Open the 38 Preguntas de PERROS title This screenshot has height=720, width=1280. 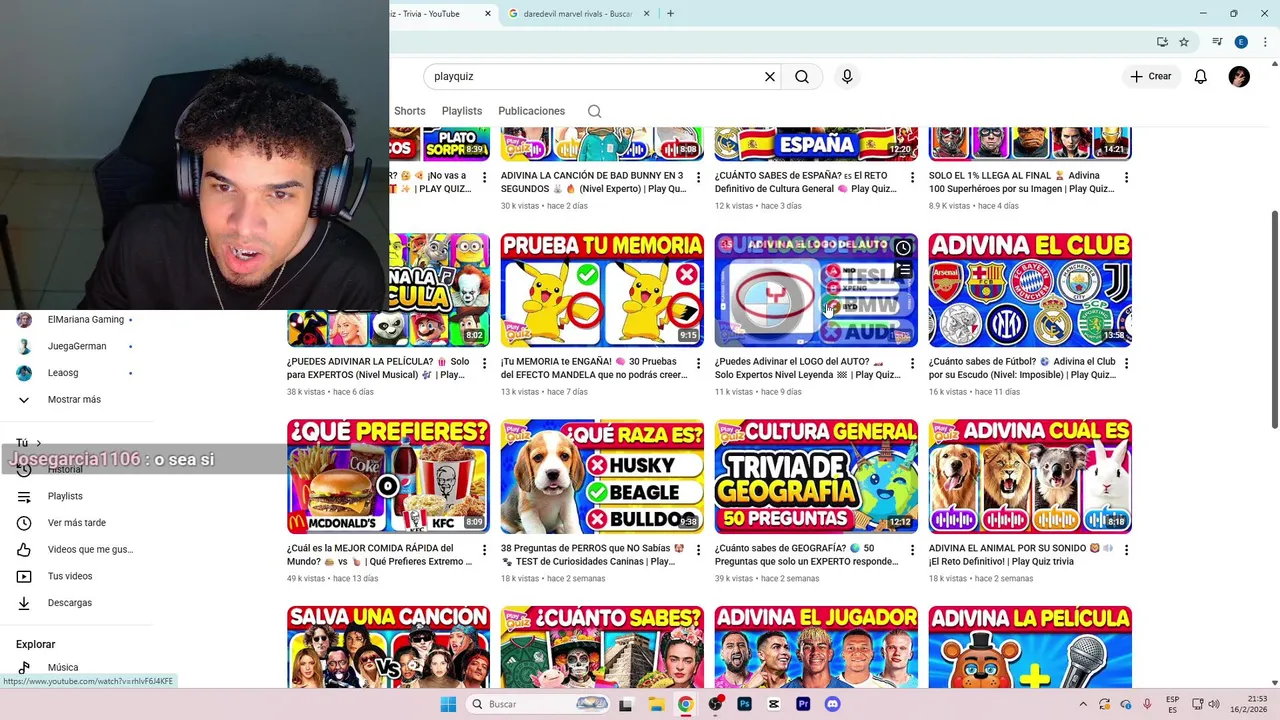[x=594, y=555]
